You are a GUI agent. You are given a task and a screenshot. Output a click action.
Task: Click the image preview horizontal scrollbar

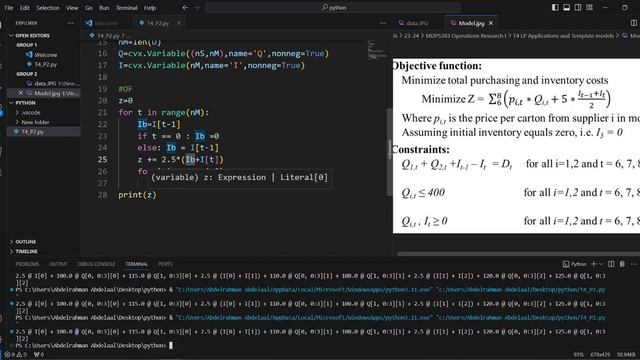tap(518, 254)
